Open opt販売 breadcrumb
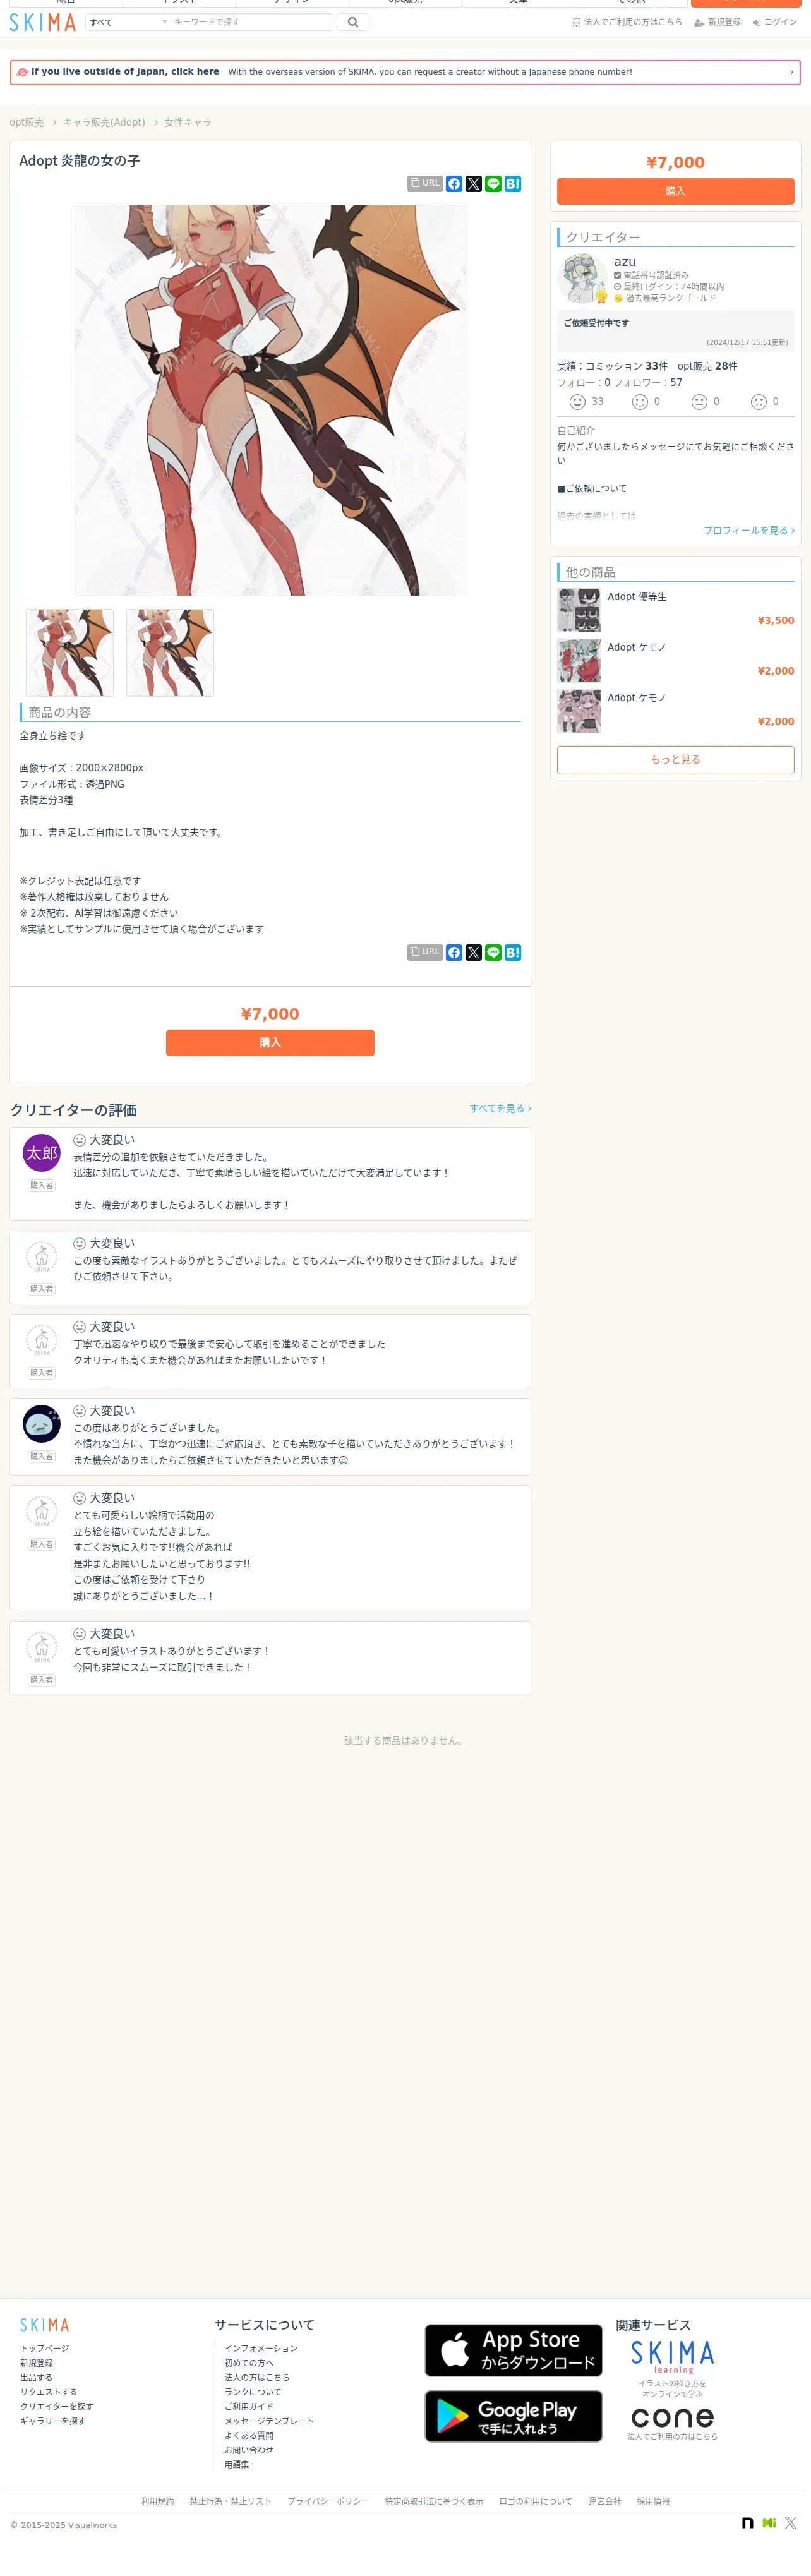Image resolution: width=811 pixels, height=2576 pixels. [x=27, y=122]
